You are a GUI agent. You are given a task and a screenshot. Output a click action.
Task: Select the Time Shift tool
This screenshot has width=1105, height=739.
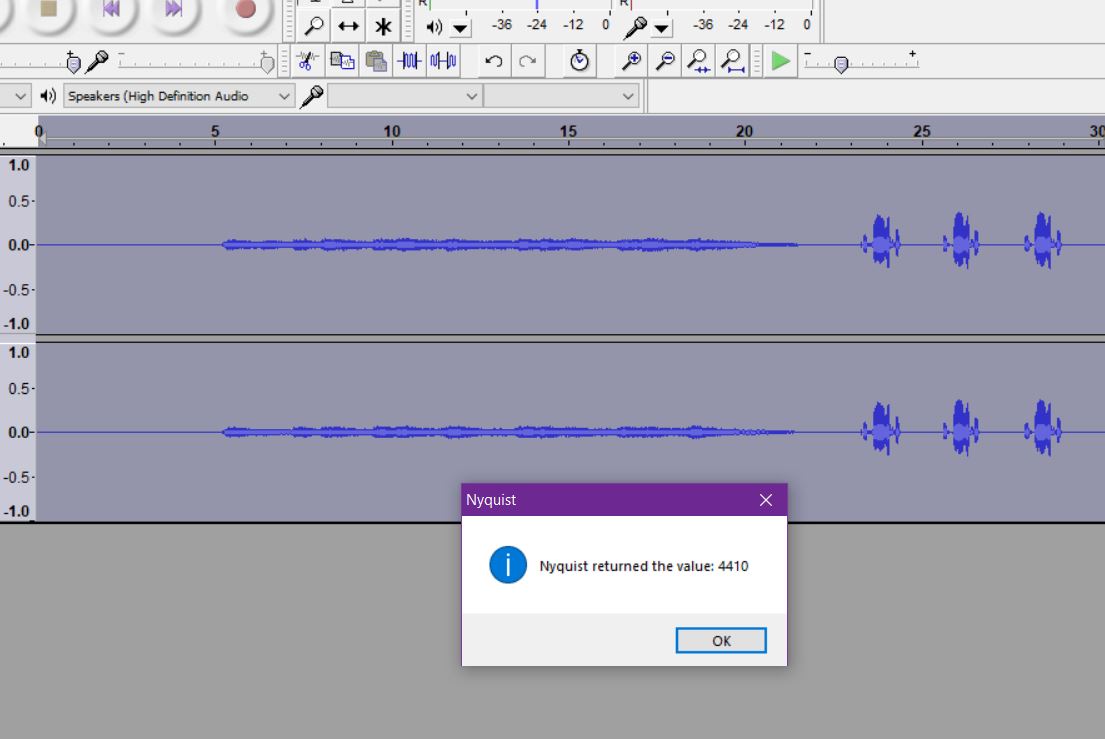click(348, 26)
